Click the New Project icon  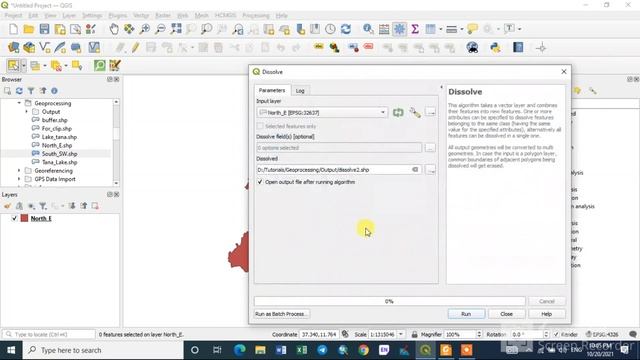click(13, 29)
